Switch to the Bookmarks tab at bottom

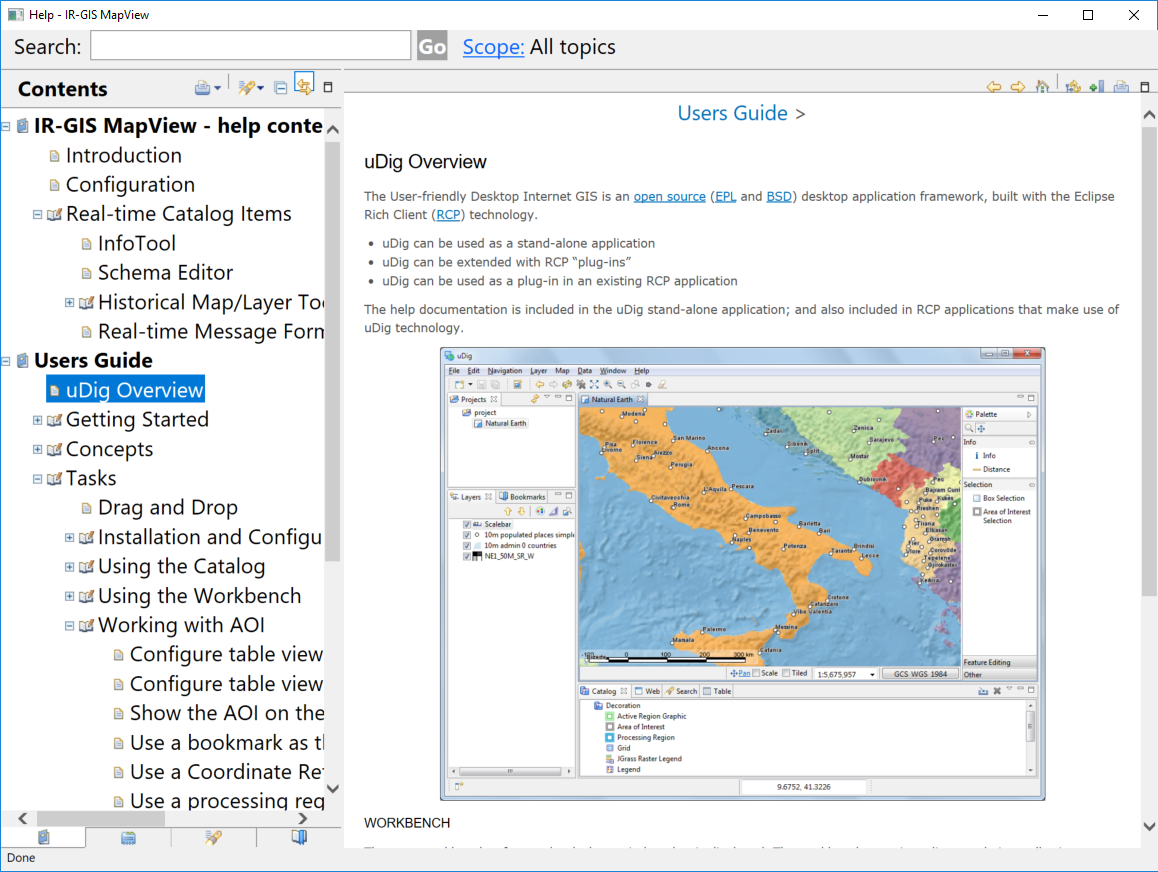[299, 838]
